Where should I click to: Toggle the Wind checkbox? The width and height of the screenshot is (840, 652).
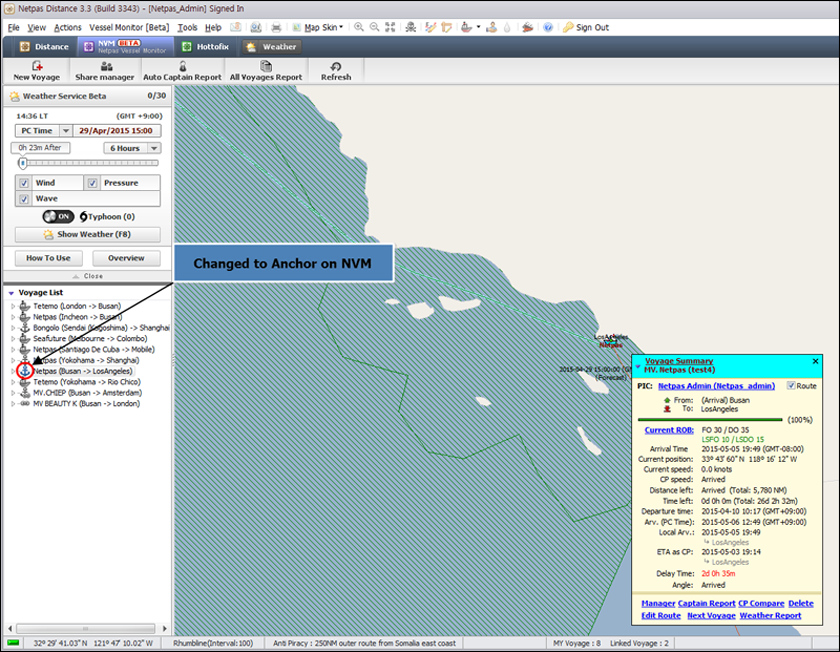click(x=24, y=183)
